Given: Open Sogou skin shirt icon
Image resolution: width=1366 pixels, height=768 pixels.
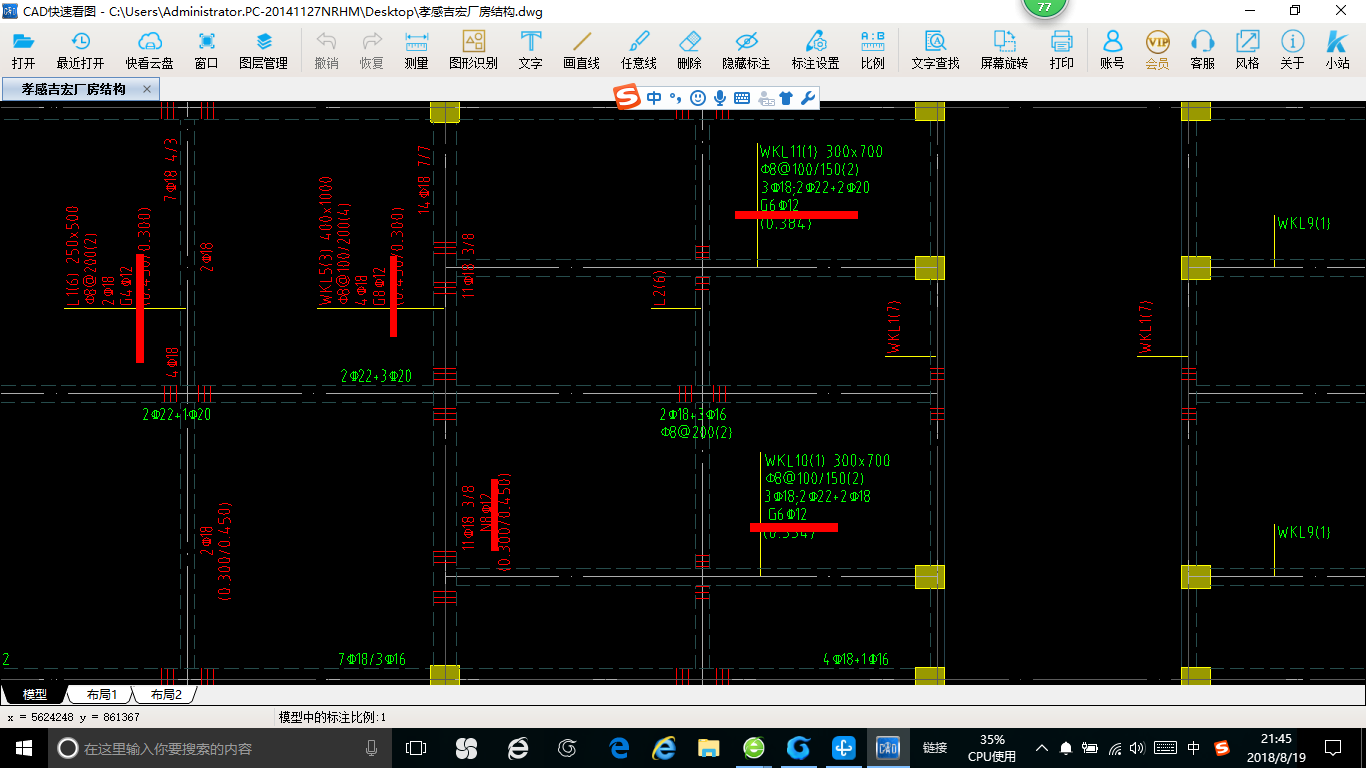Looking at the screenshot, I should coord(786,98).
